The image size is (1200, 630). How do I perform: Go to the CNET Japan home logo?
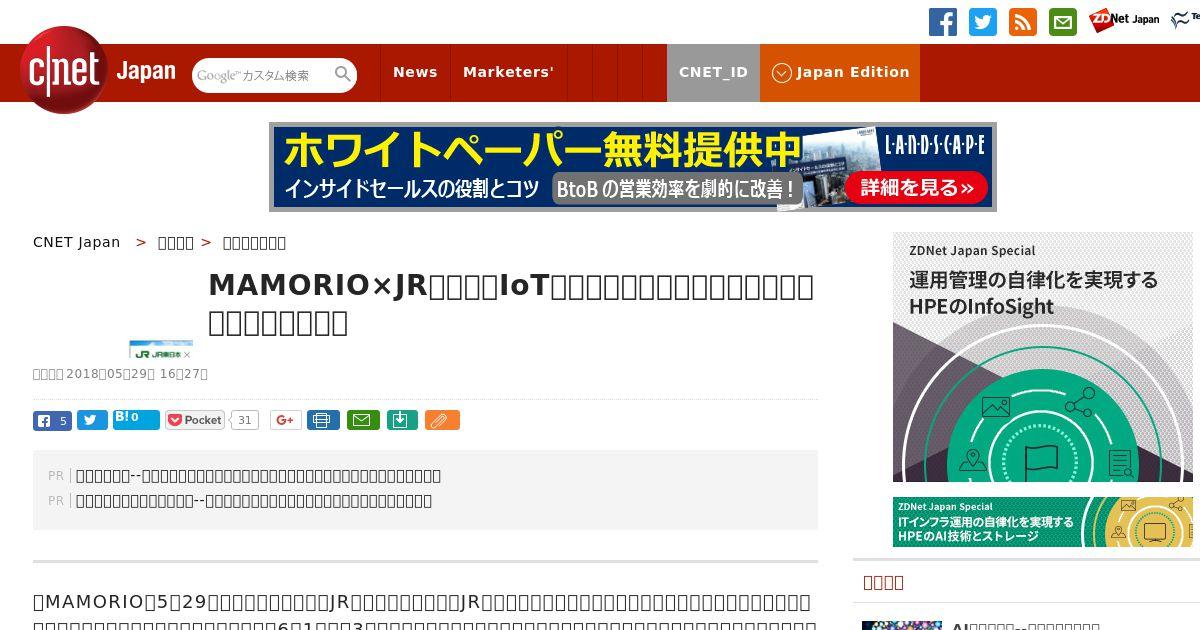coord(98,71)
